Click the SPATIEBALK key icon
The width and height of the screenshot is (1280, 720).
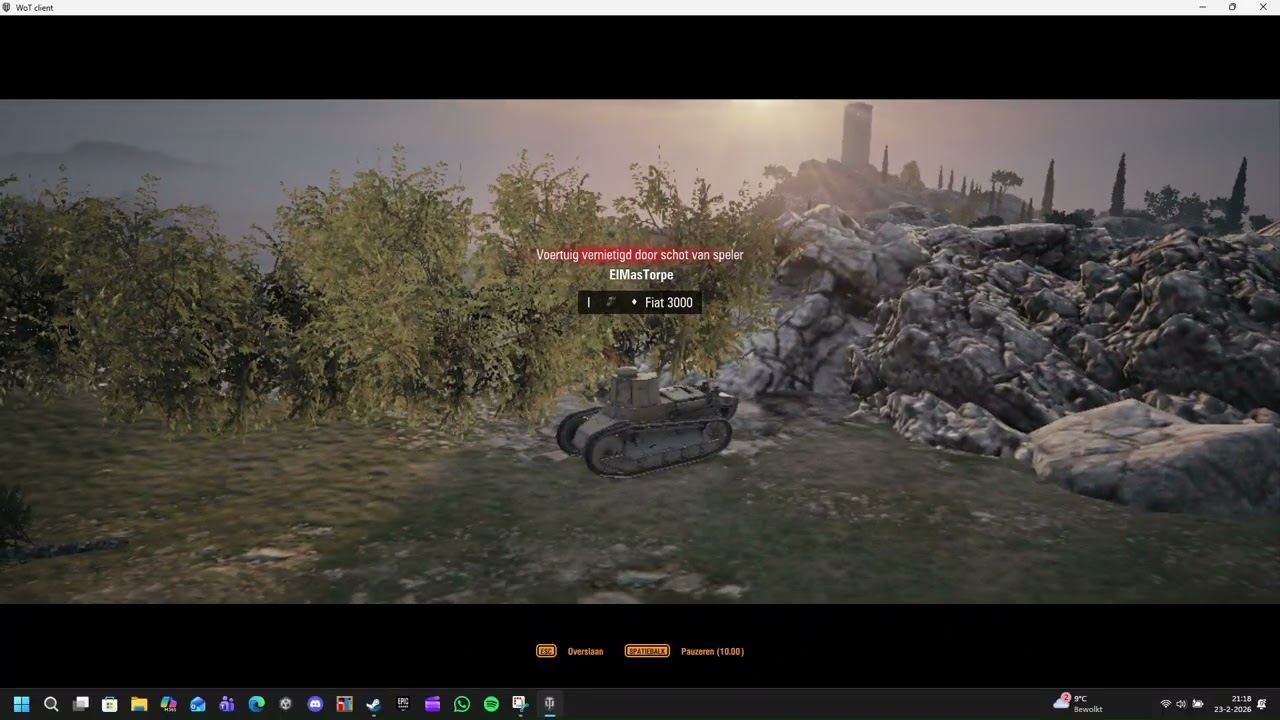click(x=647, y=651)
